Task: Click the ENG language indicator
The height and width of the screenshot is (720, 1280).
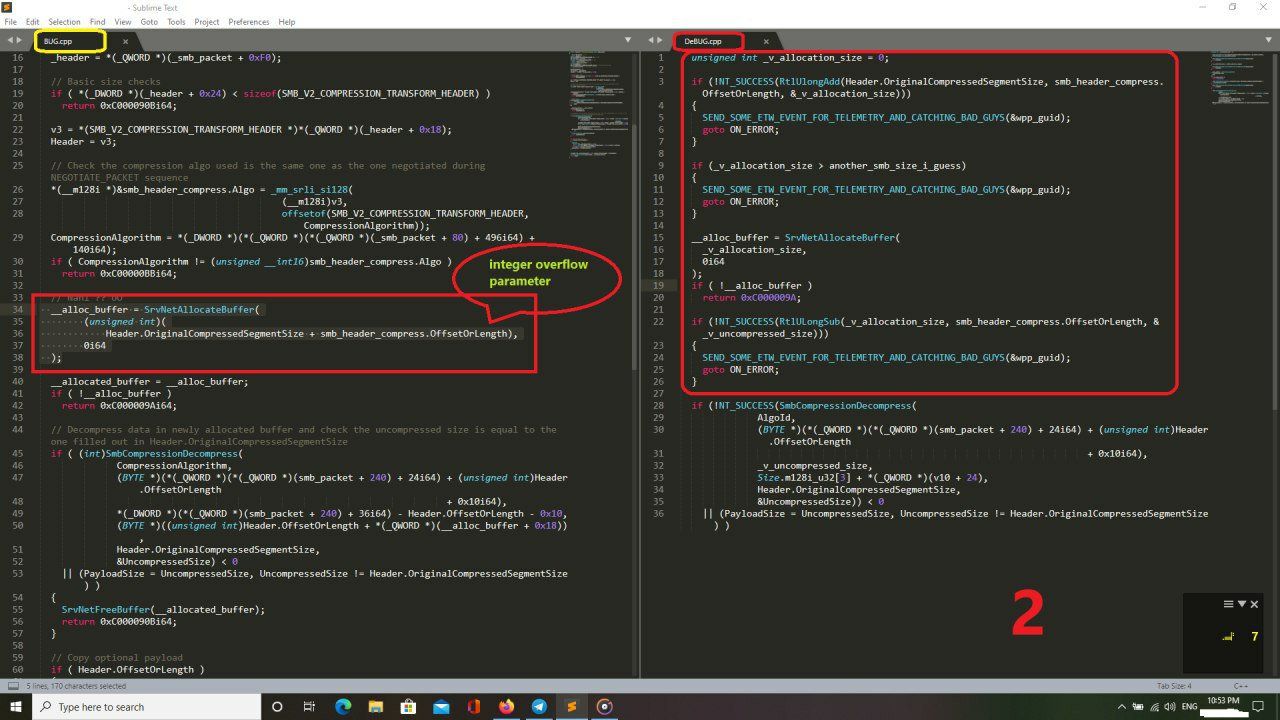Action: click(1190, 706)
